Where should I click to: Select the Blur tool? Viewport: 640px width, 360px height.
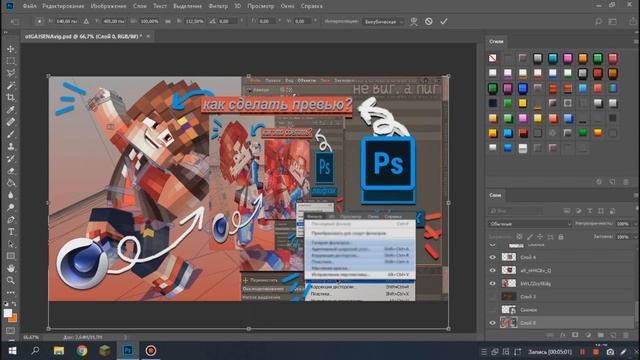pos(11,195)
